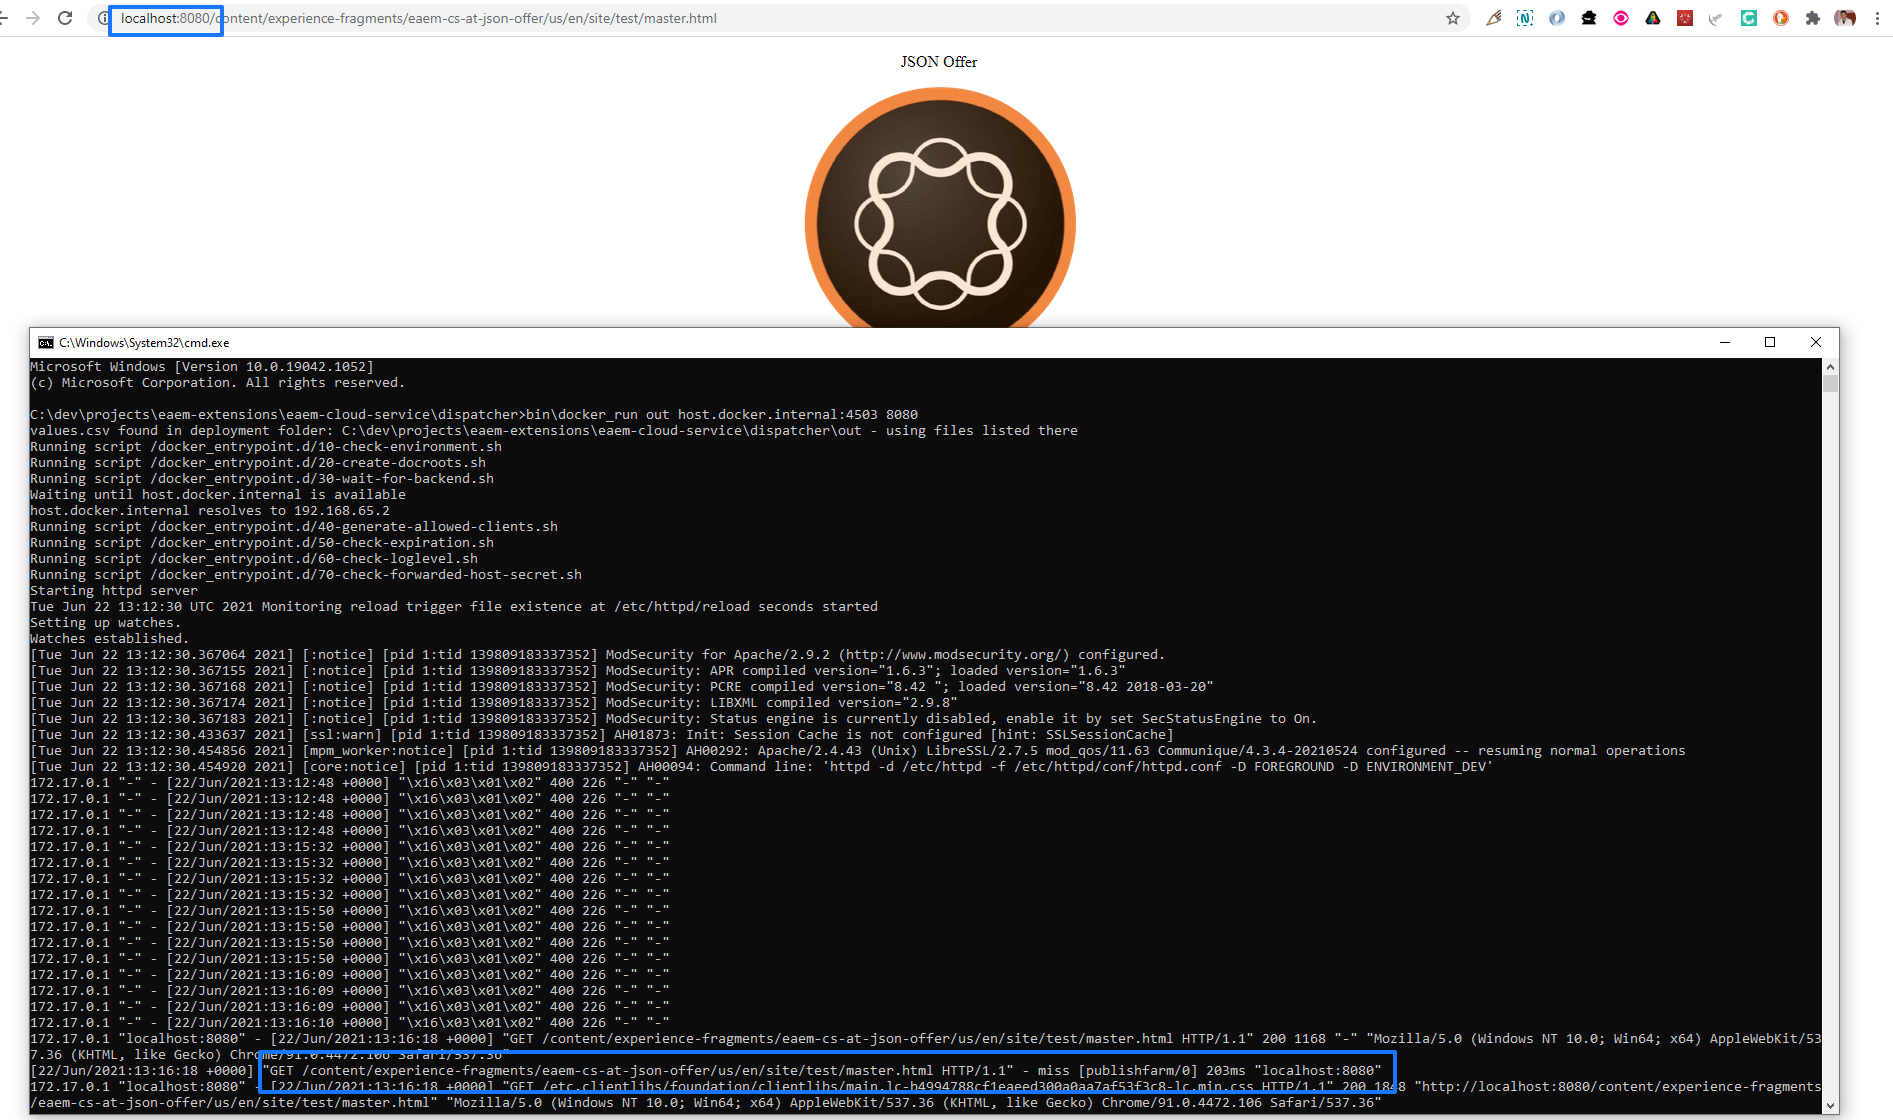The image size is (1893, 1120).
Task: Click the AEM logo image
Action: [940, 208]
